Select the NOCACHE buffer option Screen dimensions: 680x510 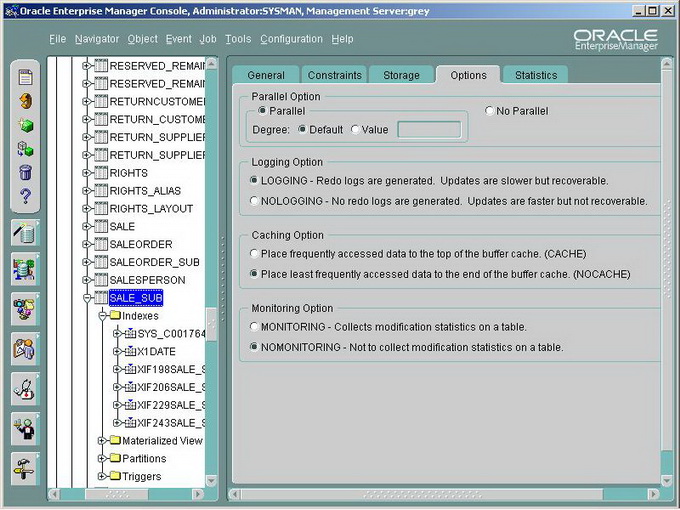[254, 274]
